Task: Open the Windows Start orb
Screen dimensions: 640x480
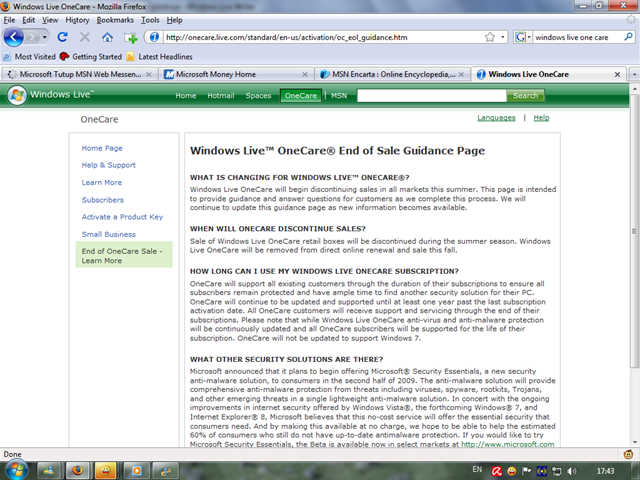Action: tap(18, 468)
